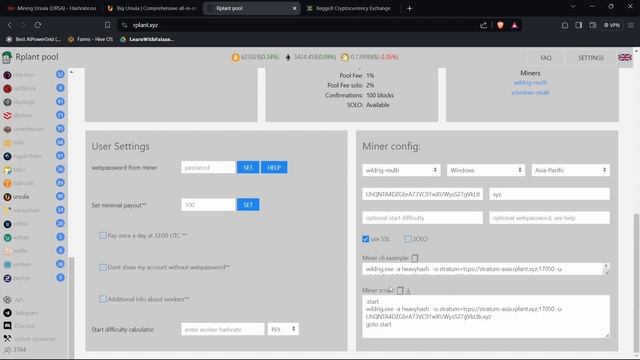Open the H/s hashrate unit dropdown
The image size is (640, 360).
point(283,329)
